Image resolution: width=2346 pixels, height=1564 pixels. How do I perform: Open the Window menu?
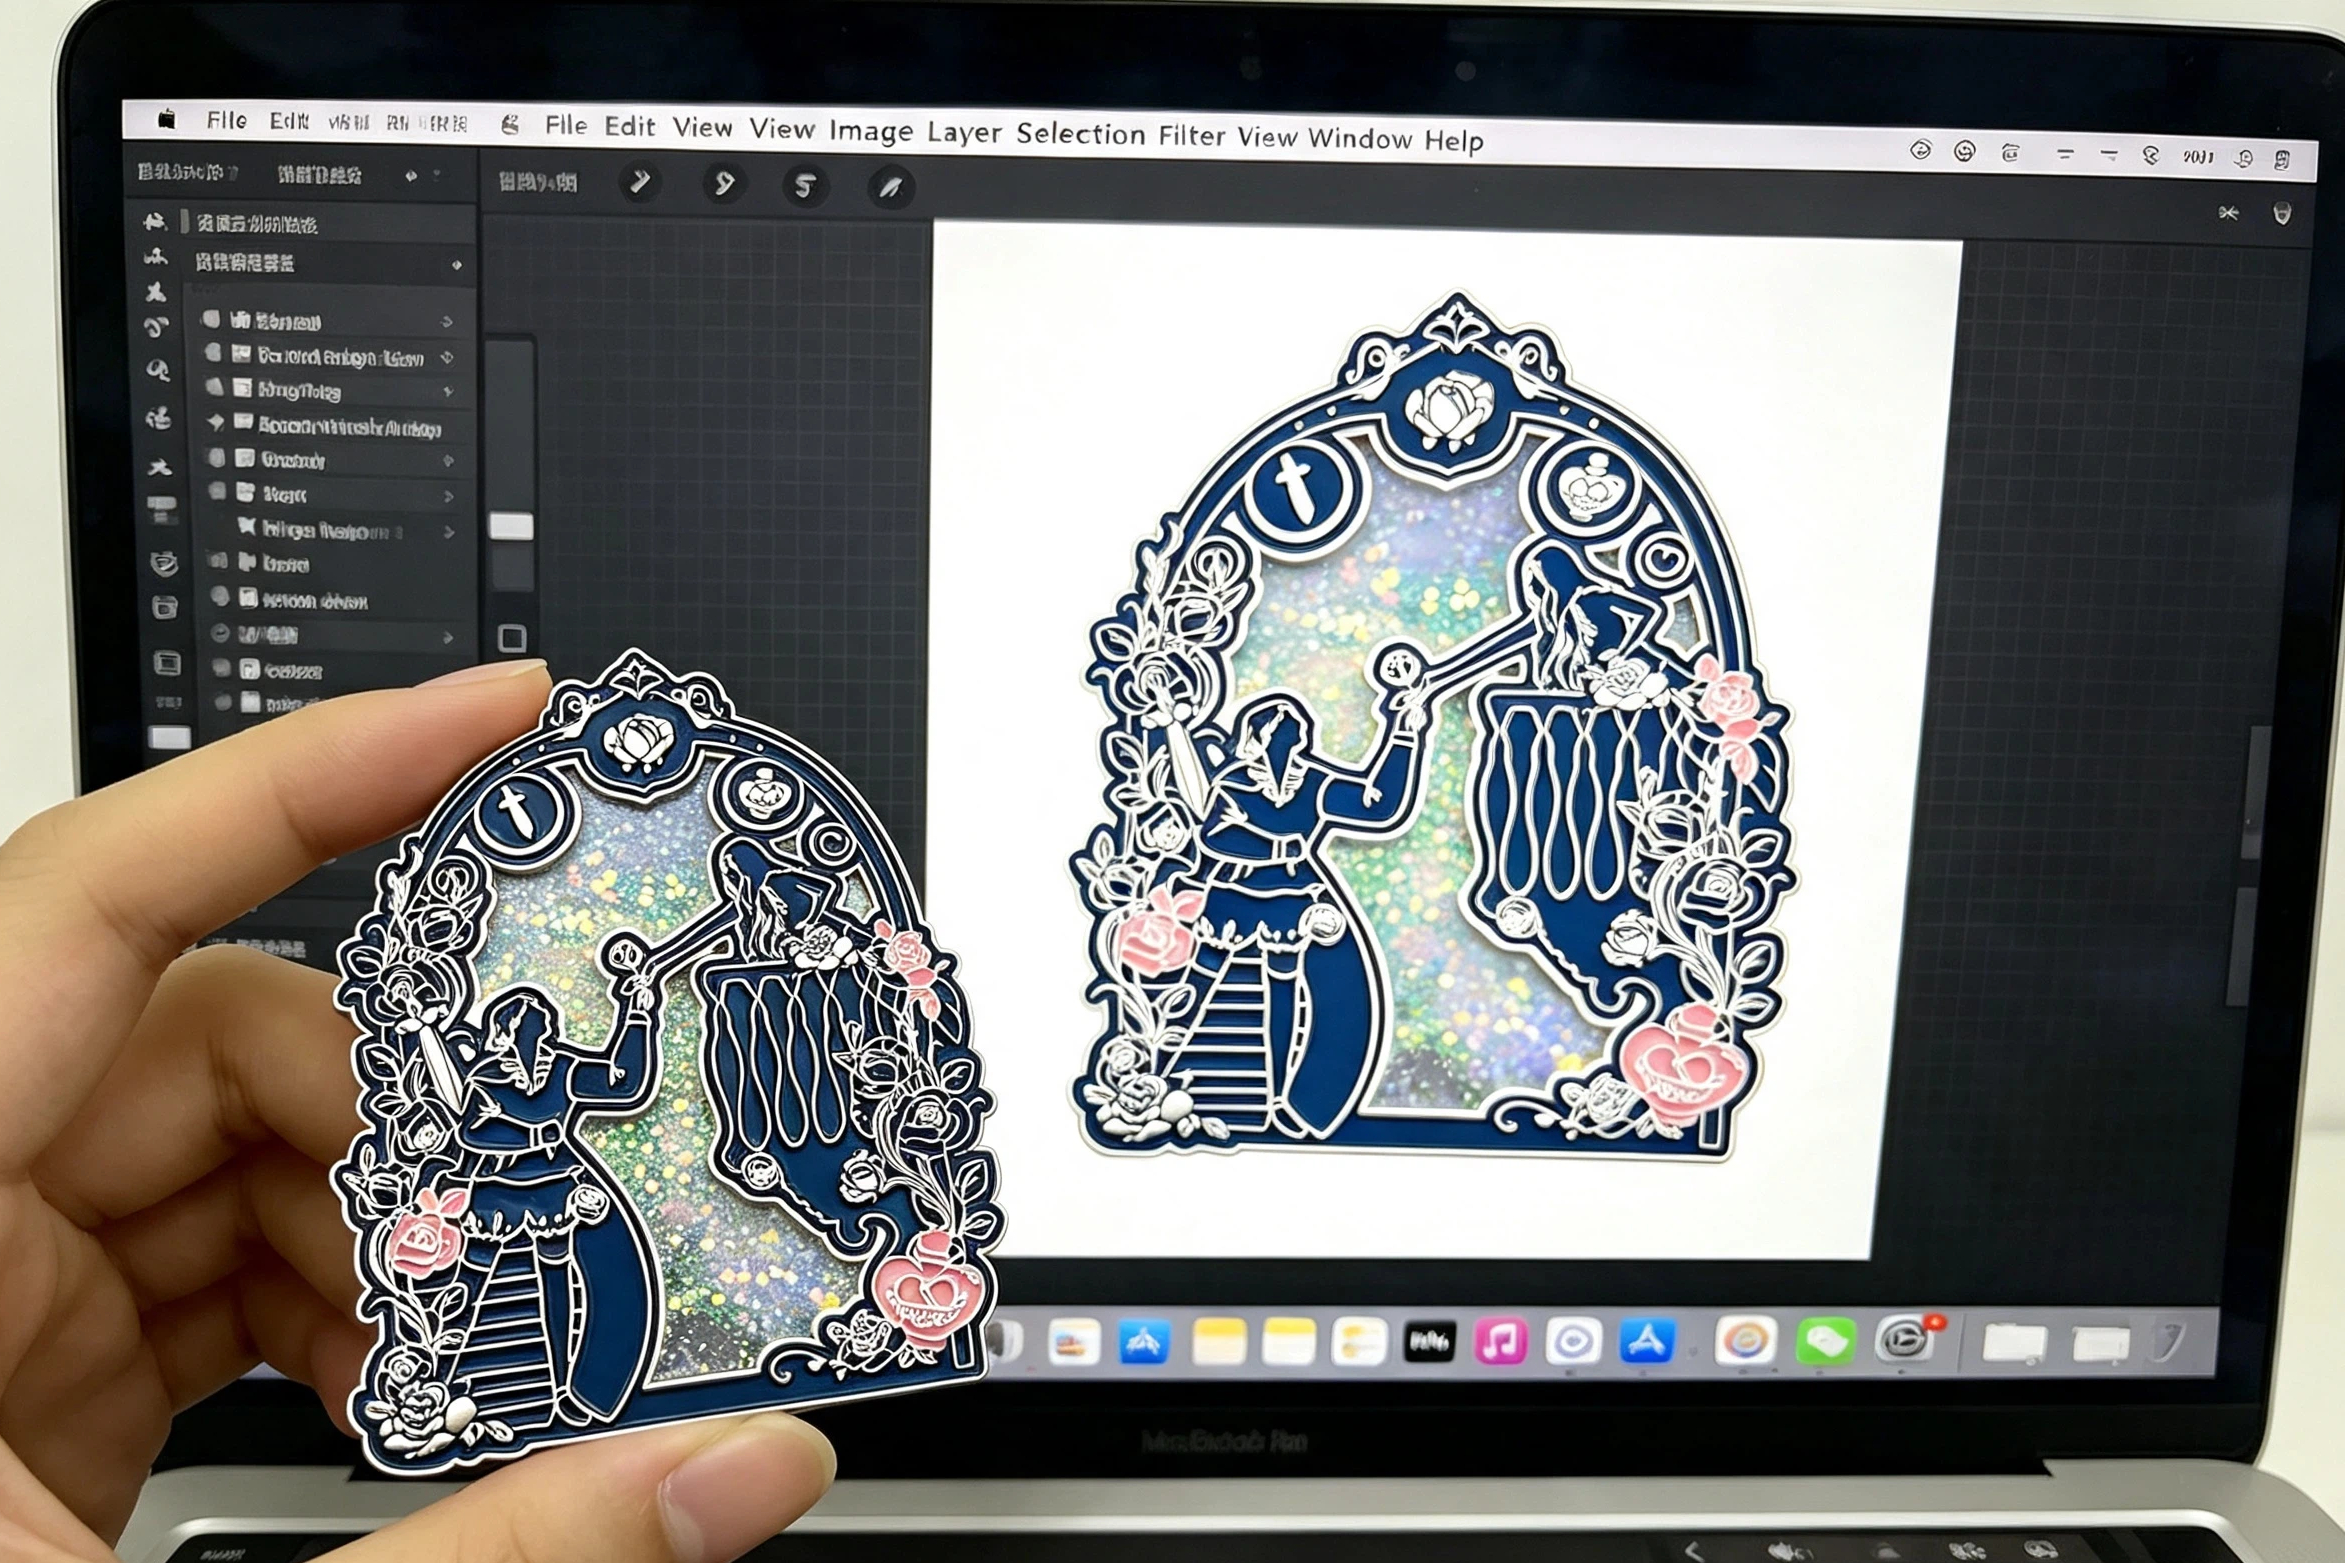[x=1360, y=138]
